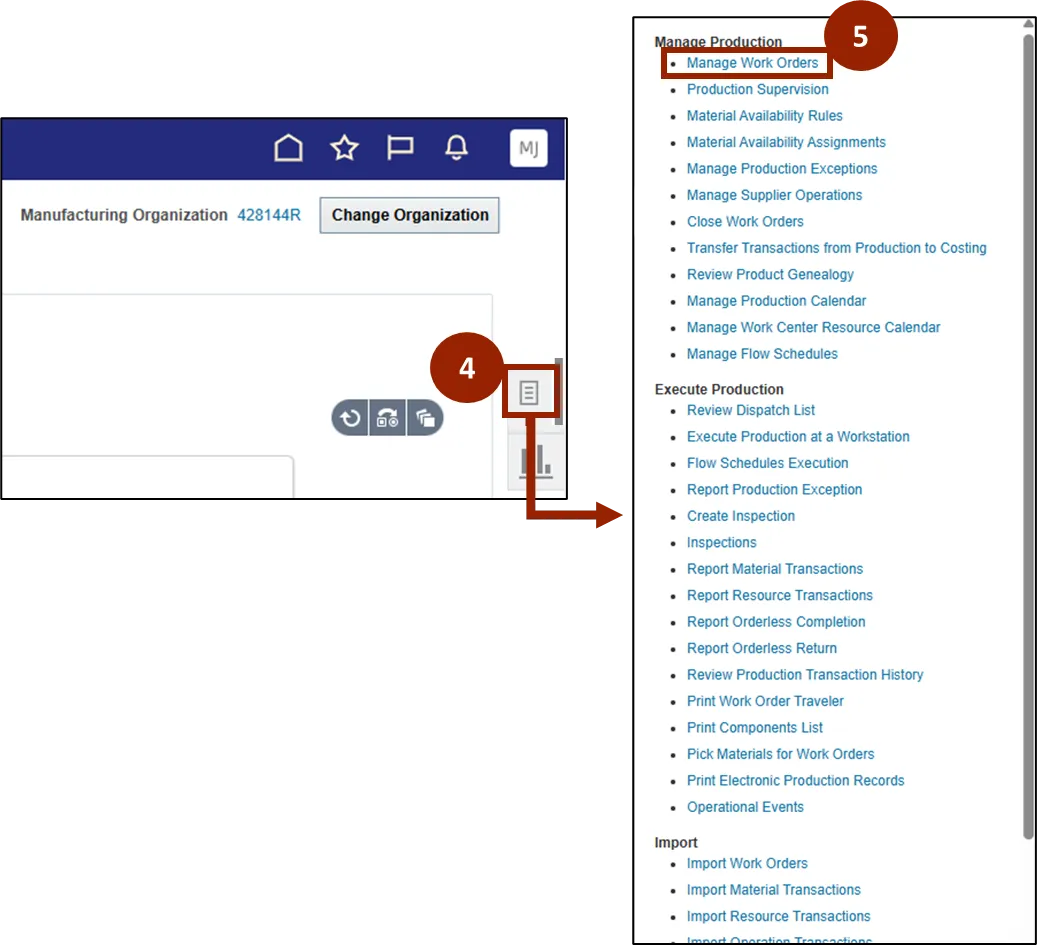Image resolution: width=1037 pixels, height=945 pixels.
Task: Open Import Resource Transactions
Action: pos(778,916)
